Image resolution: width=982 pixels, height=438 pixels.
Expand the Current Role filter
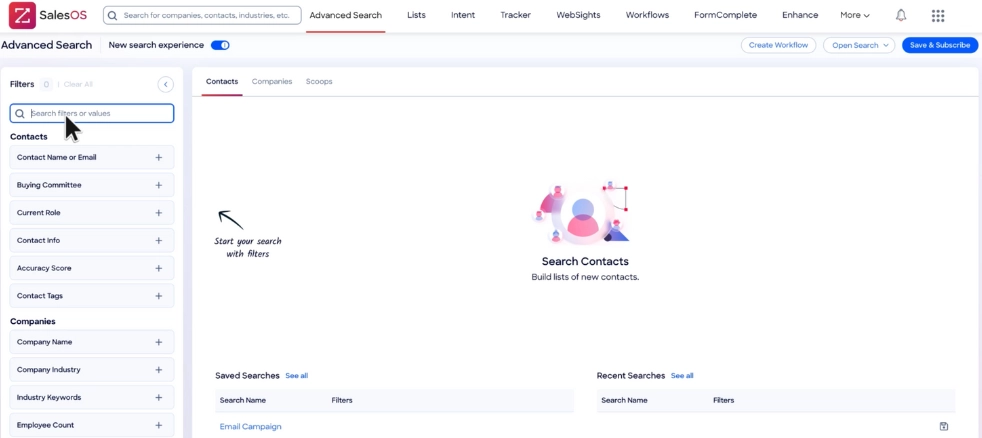(91, 212)
